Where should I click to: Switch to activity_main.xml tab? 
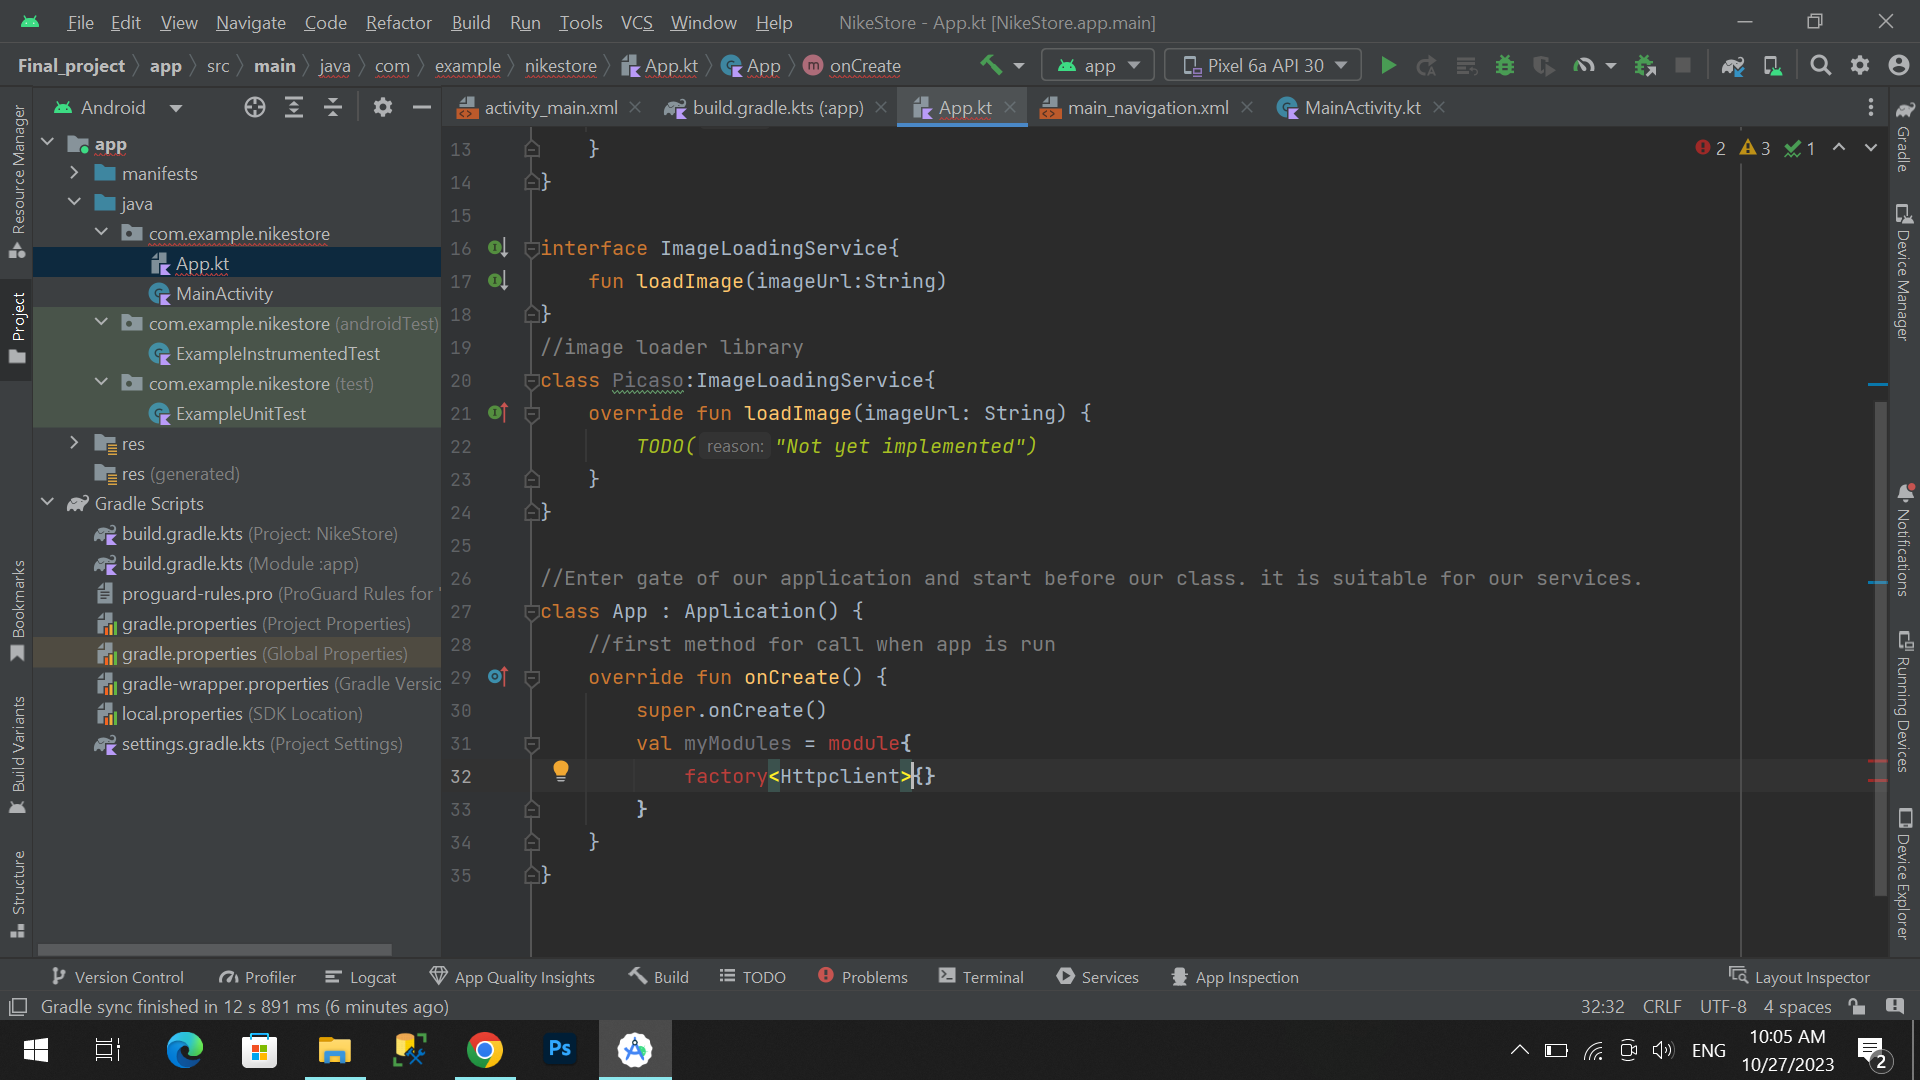[551, 107]
